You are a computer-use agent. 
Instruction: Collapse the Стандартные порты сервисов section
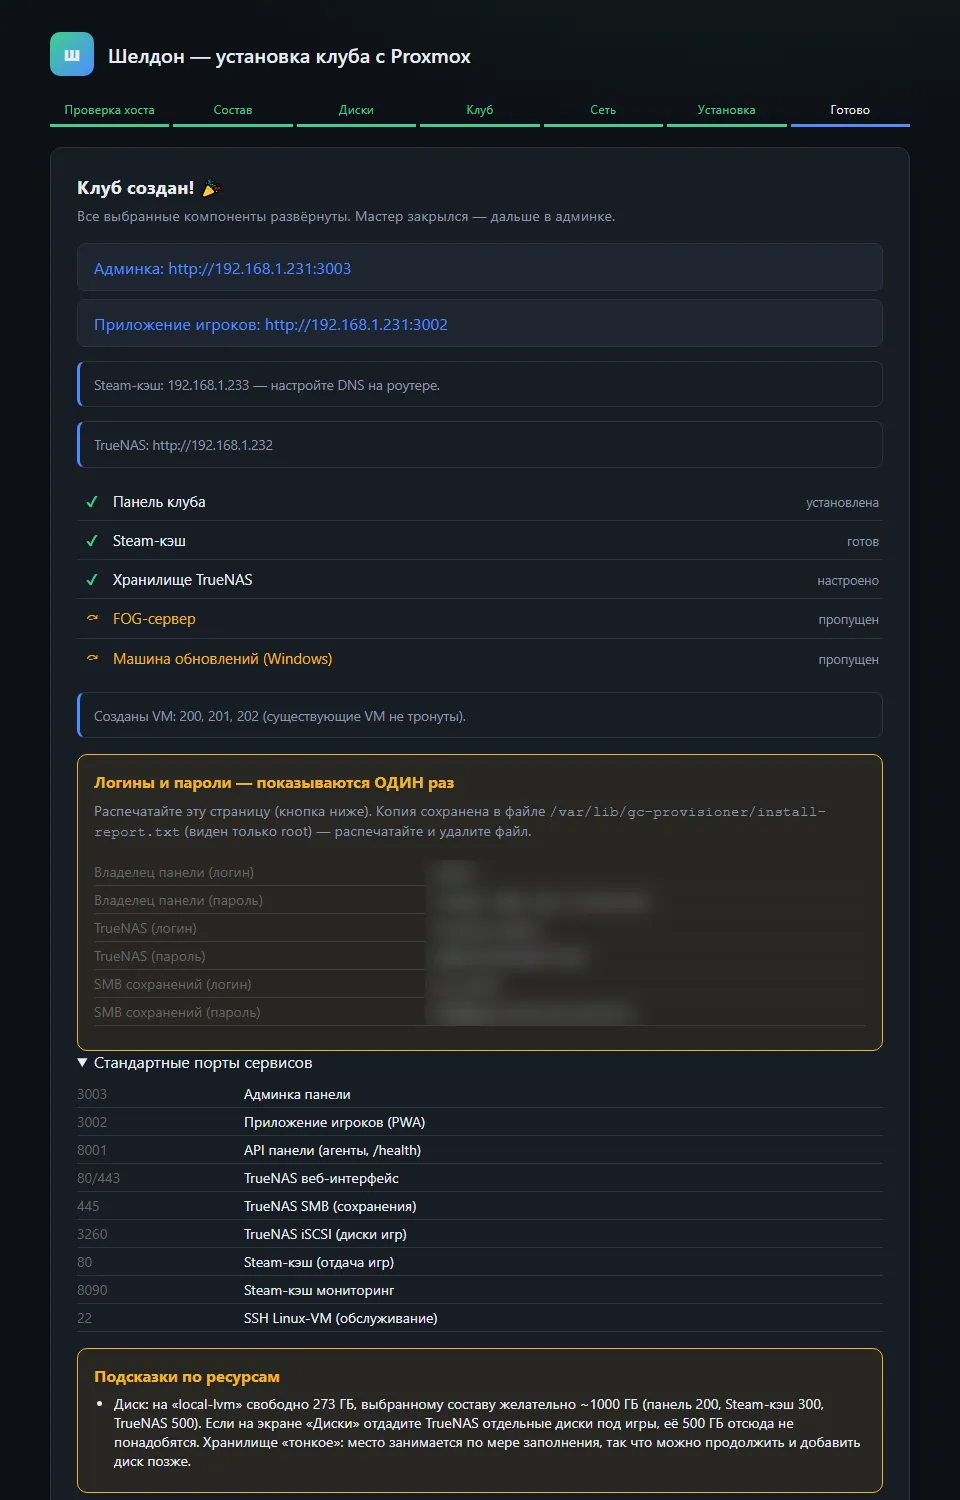click(195, 1063)
